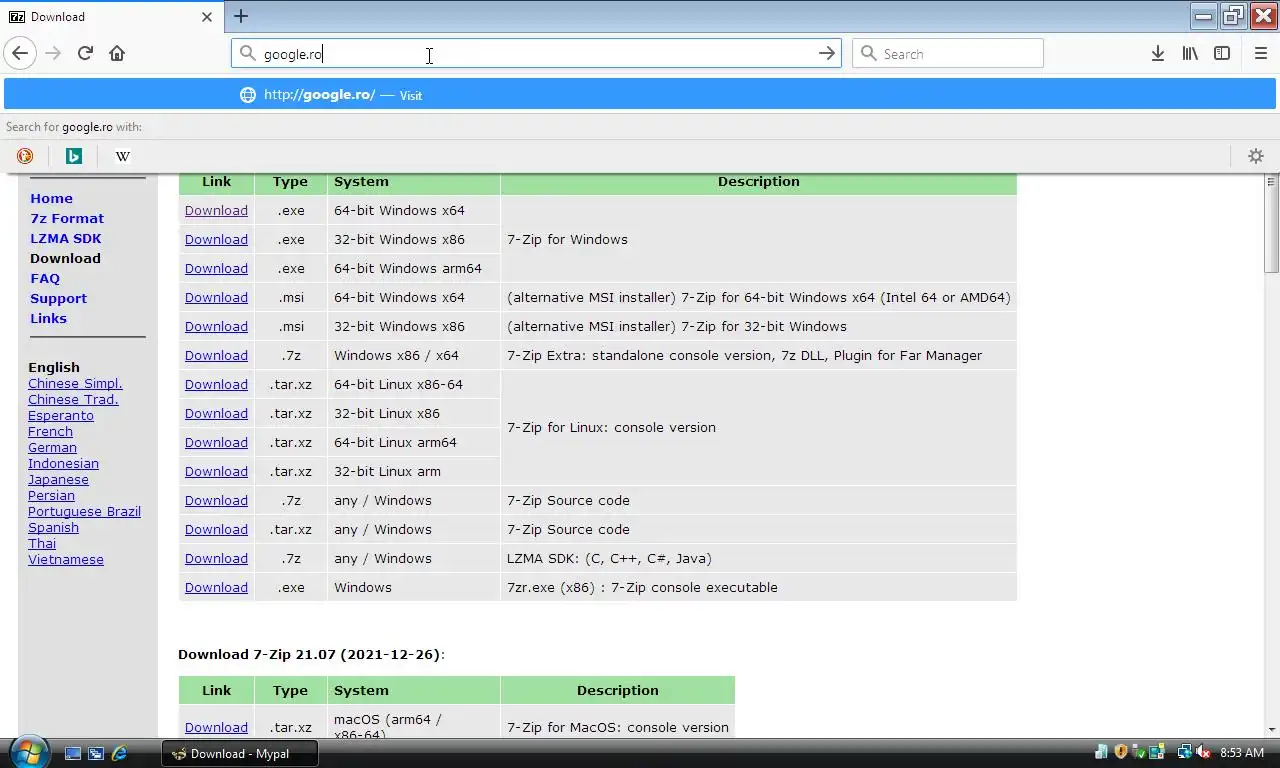Close the Download tab
This screenshot has width=1280, height=768.
(x=207, y=17)
